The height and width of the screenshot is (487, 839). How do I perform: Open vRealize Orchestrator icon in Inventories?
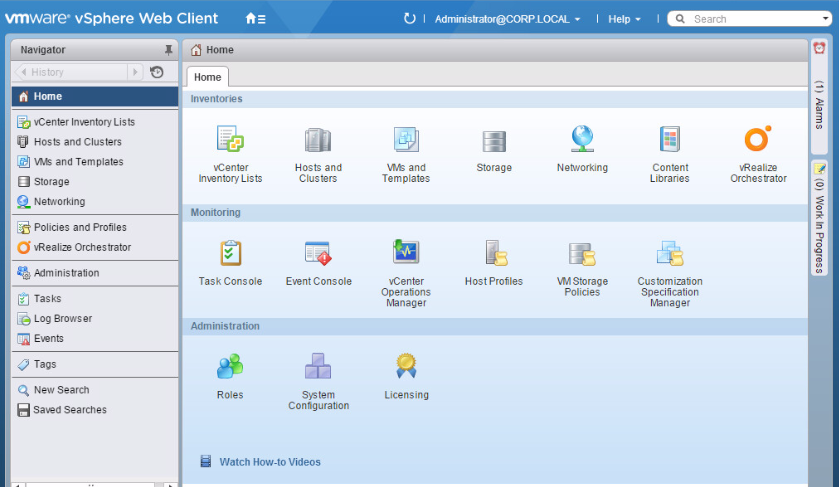[x=758, y=139]
